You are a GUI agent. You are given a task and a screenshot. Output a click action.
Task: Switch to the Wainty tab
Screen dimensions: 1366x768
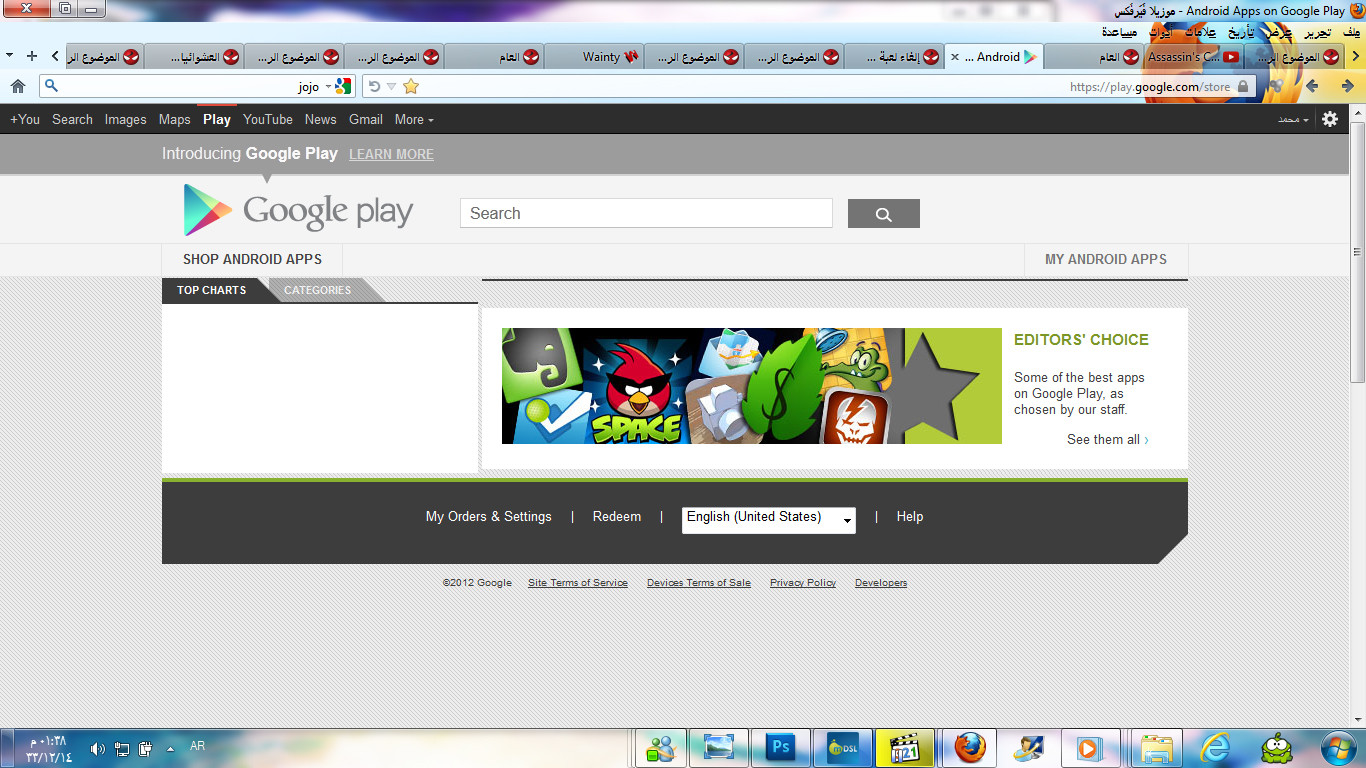click(594, 57)
